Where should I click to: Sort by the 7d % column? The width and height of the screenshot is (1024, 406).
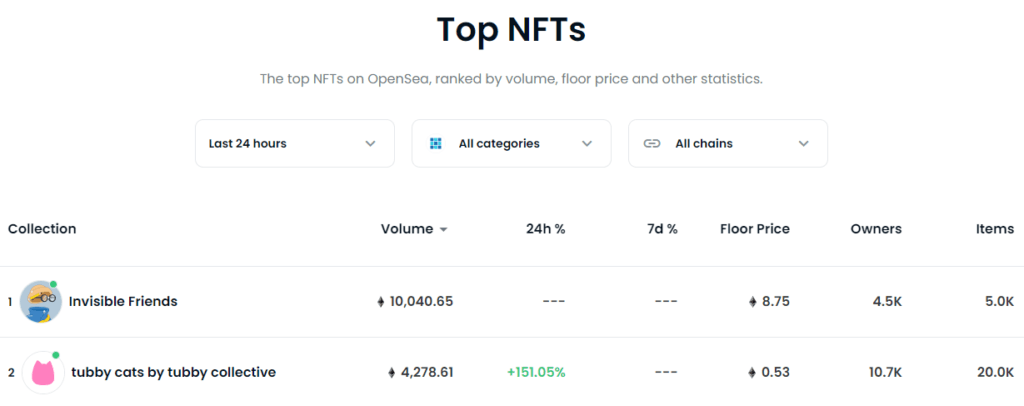click(660, 229)
